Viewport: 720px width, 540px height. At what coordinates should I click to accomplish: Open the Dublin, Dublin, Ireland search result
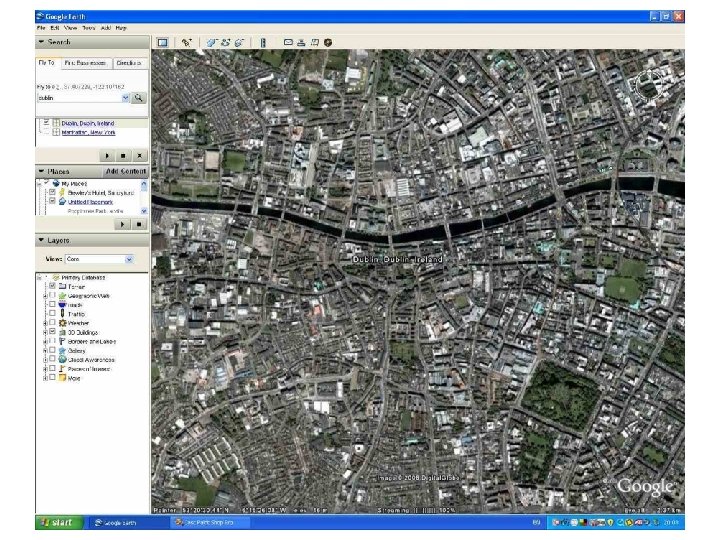click(x=88, y=123)
